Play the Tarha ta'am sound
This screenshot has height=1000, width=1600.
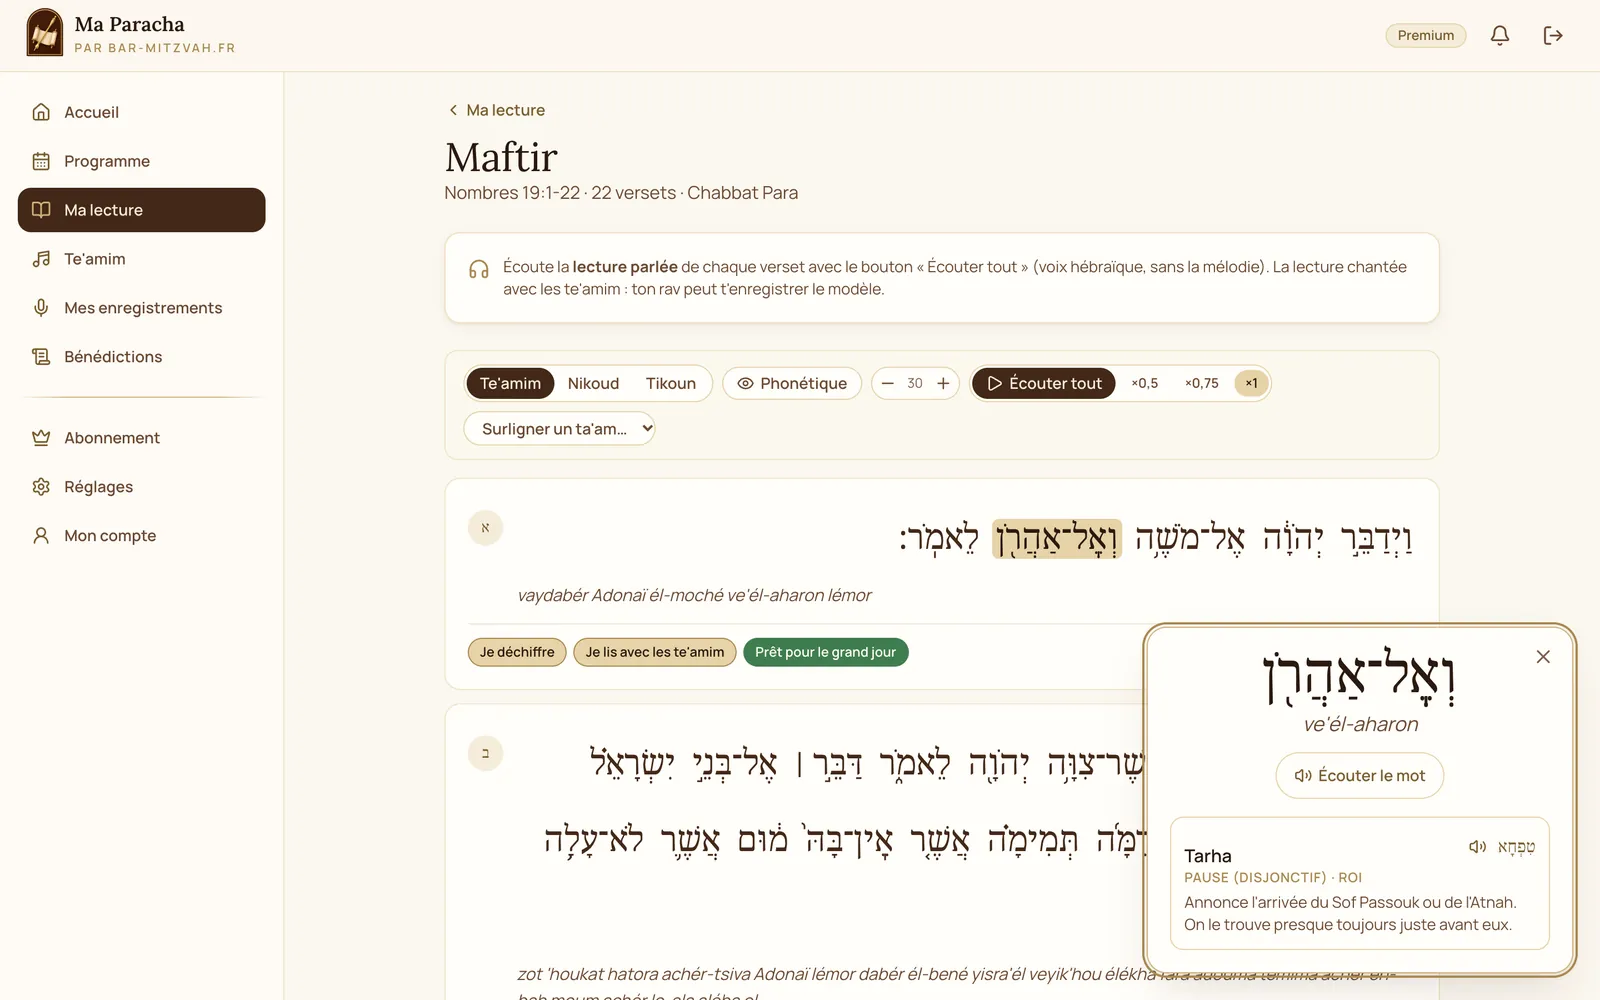1477,847
